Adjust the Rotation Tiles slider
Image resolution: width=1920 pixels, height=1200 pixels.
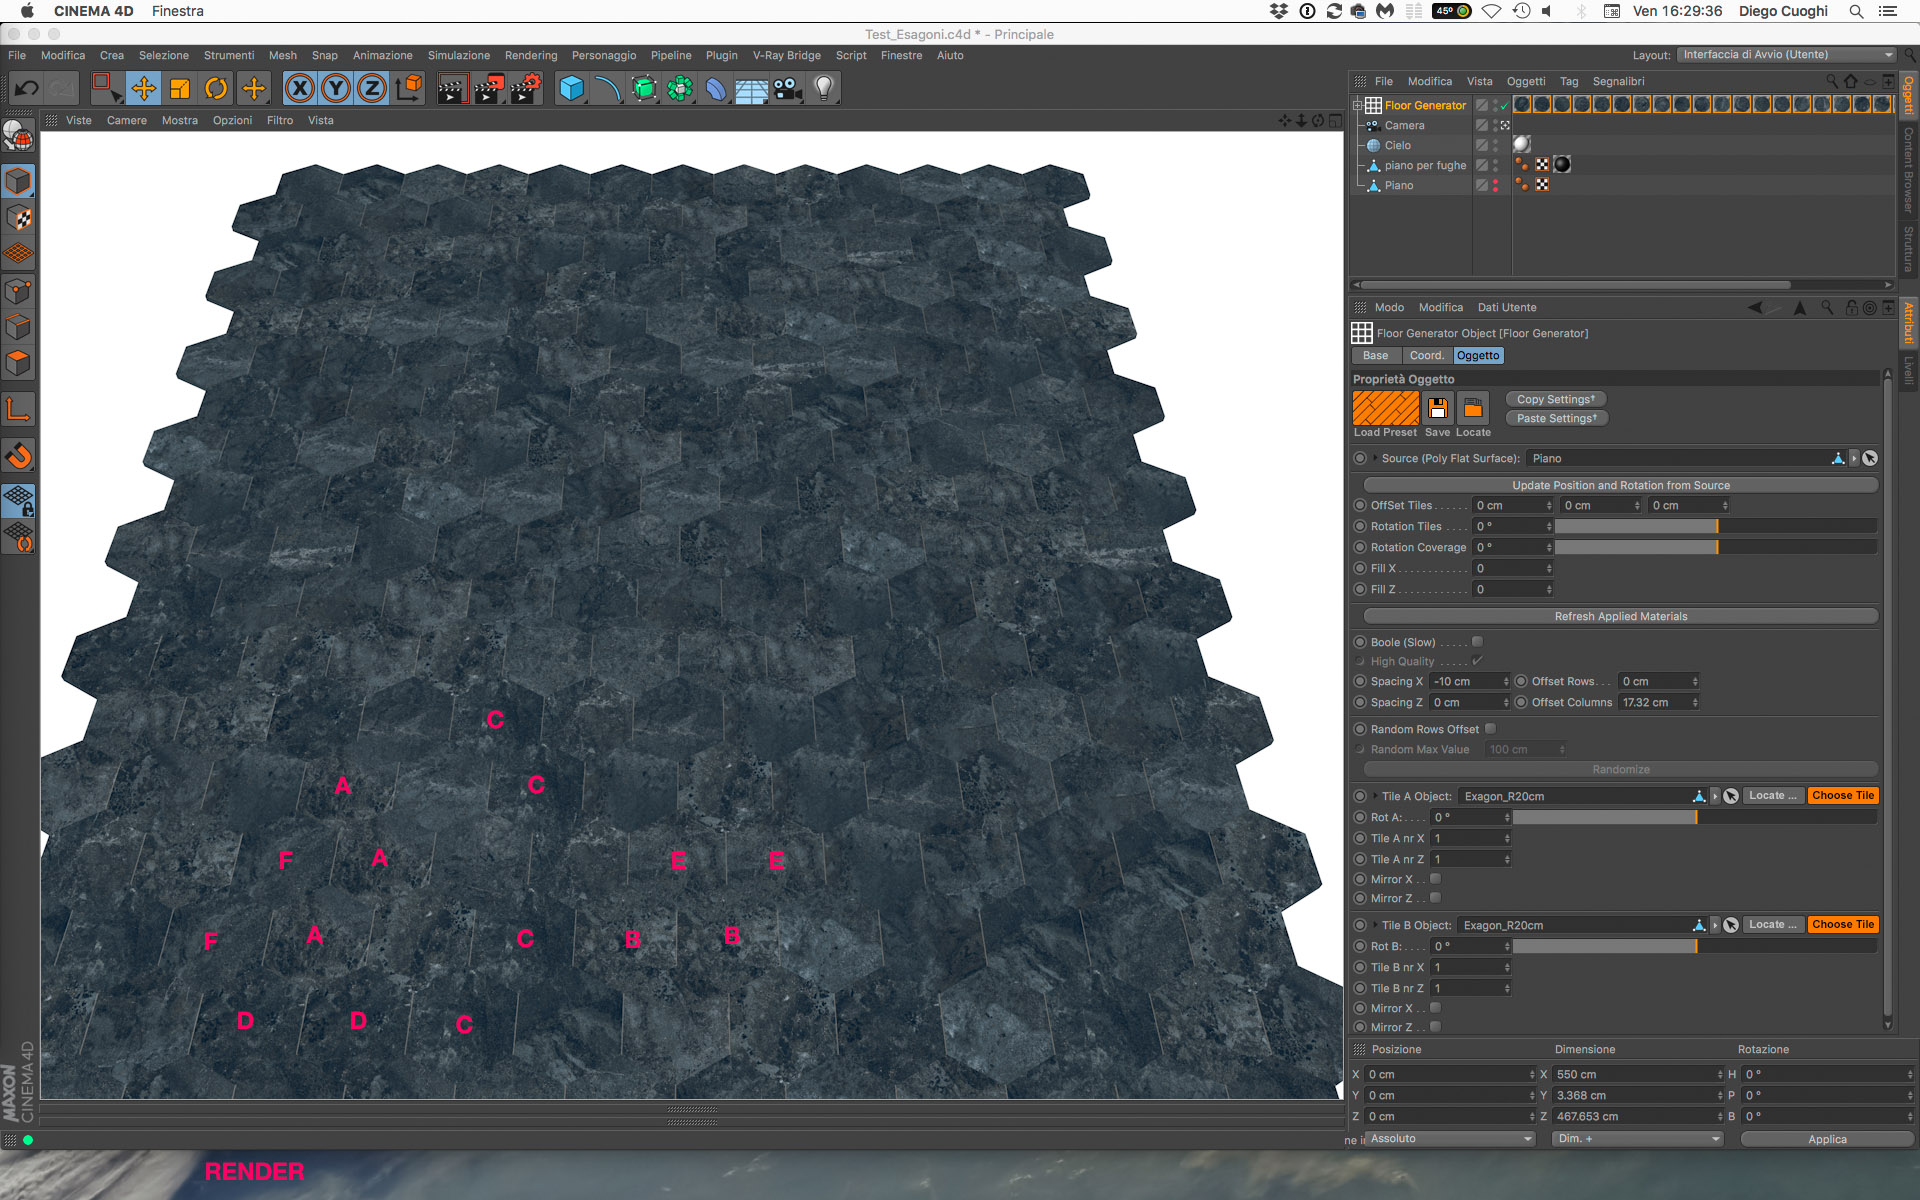pos(1715,527)
